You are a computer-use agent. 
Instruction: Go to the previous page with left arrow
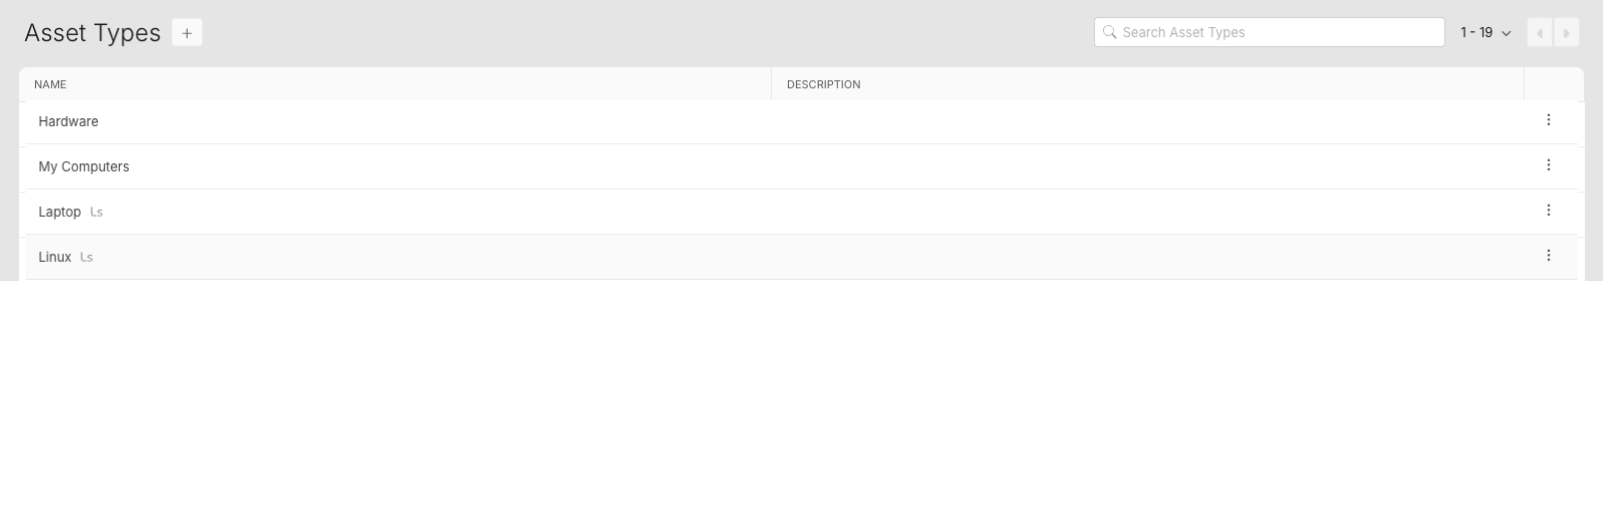(1540, 33)
